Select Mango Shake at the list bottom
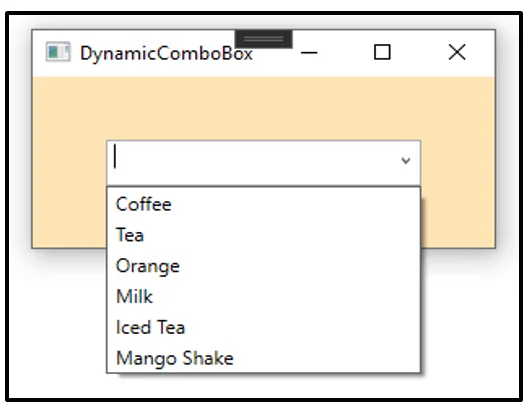The width and height of the screenshot is (532, 408). pyautogui.click(x=264, y=358)
